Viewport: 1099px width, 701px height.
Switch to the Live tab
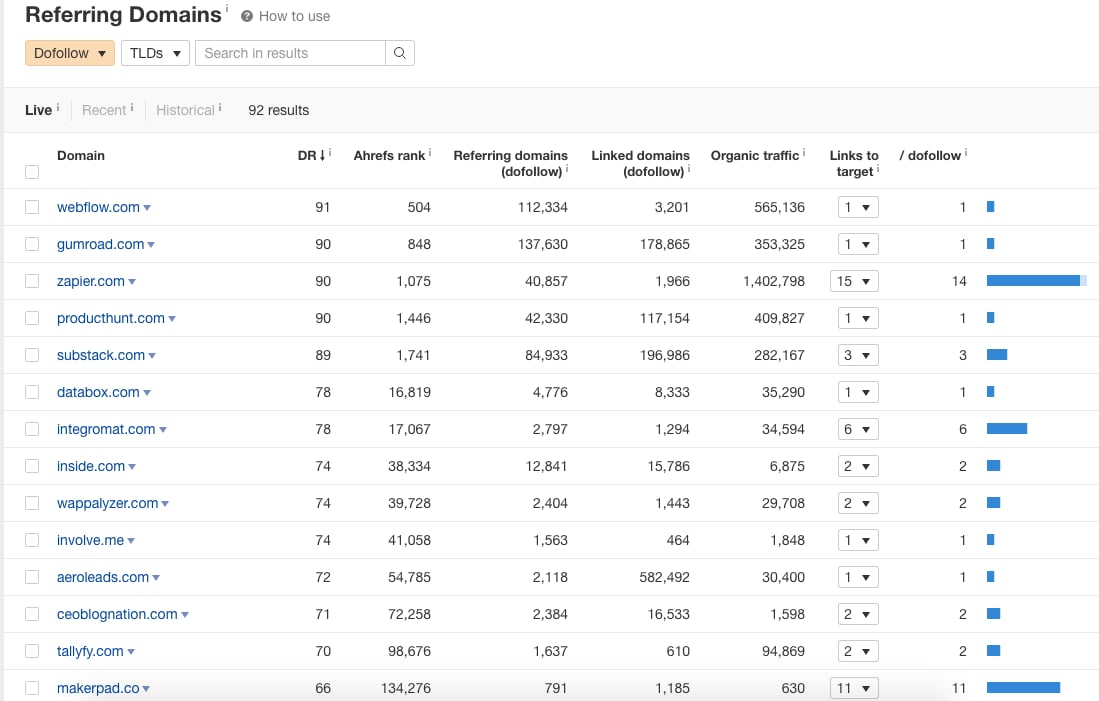[x=39, y=110]
